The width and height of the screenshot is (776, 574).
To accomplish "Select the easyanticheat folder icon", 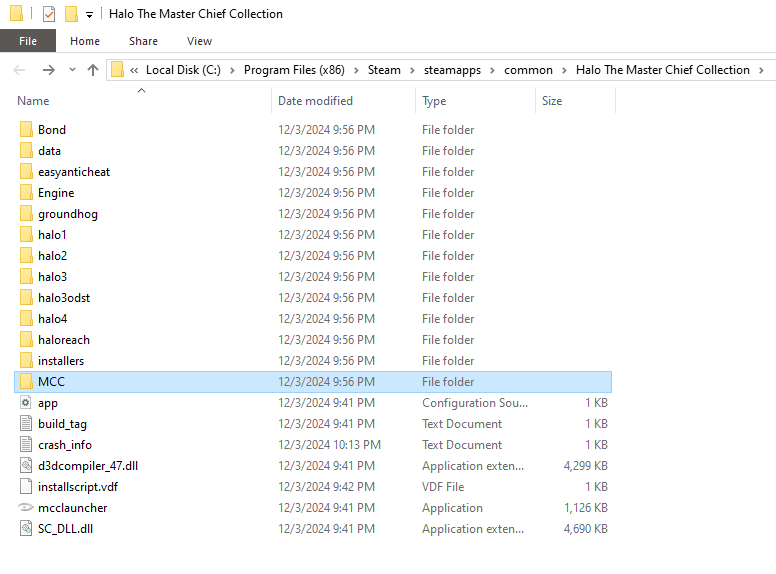I will pos(26,171).
